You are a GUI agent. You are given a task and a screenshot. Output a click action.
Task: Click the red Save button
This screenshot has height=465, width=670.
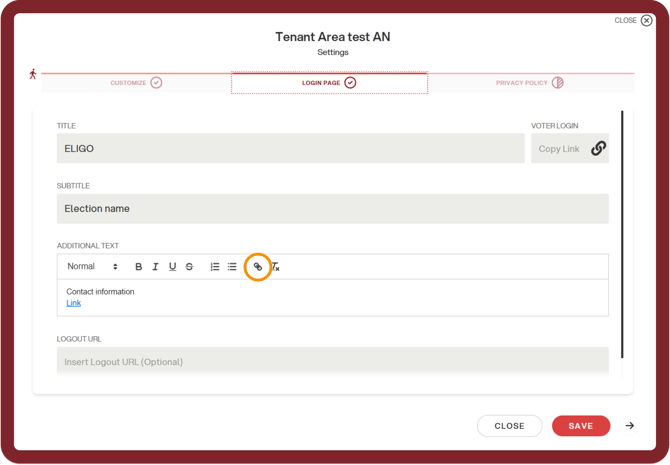[581, 426]
